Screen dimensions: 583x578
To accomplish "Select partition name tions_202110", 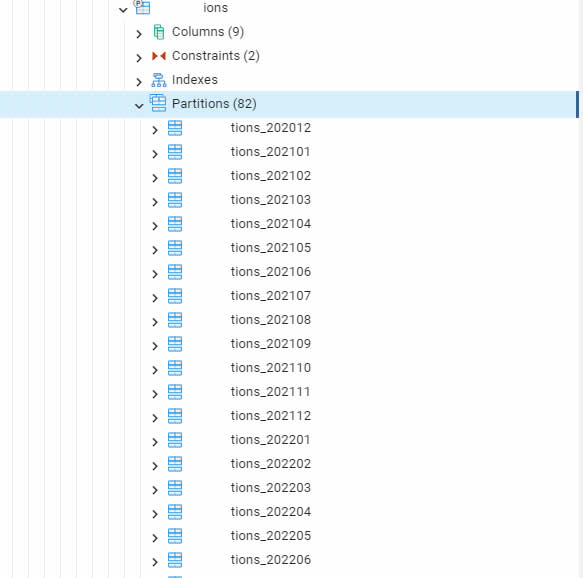I will pyautogui.click(x=271, y=368).
